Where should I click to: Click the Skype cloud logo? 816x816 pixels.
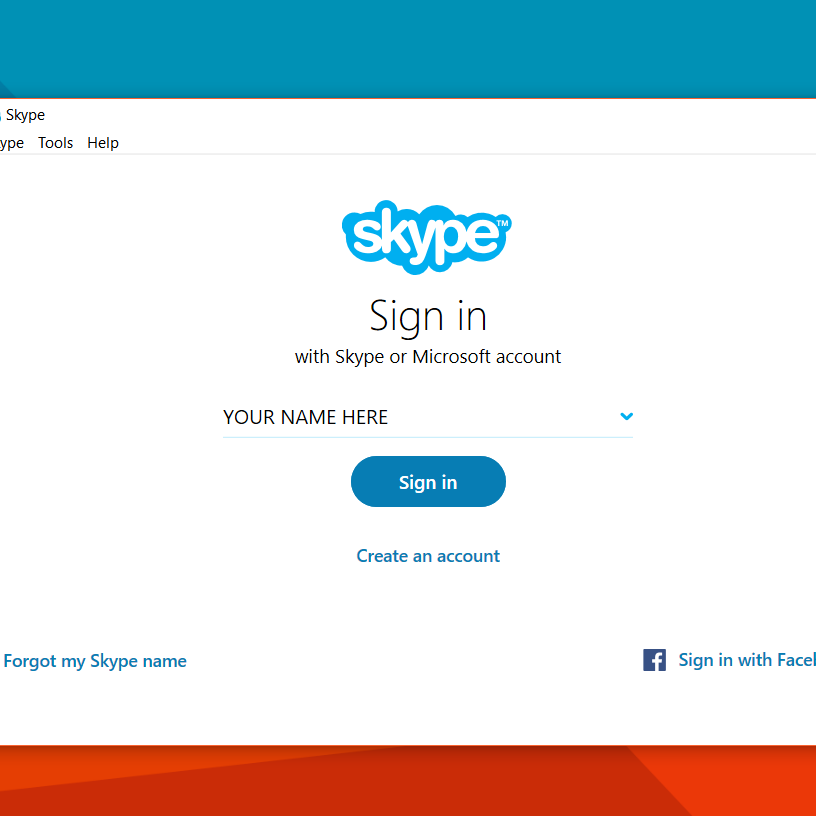(427, 236)
